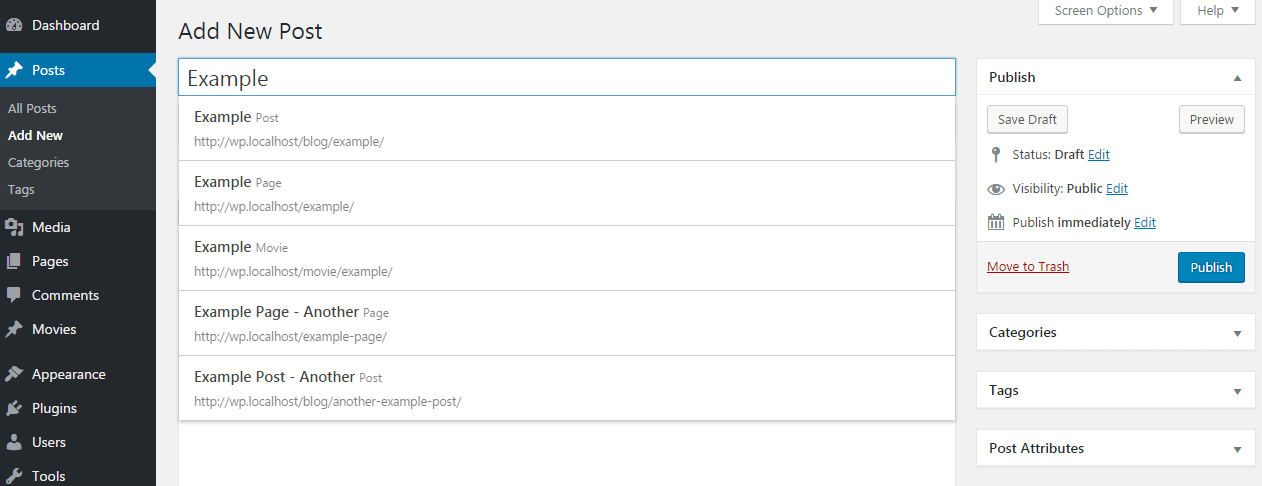This screenshot has height=486, width=1262.
Task: Select the Example Movie suggestion
Action: point(566,258)
